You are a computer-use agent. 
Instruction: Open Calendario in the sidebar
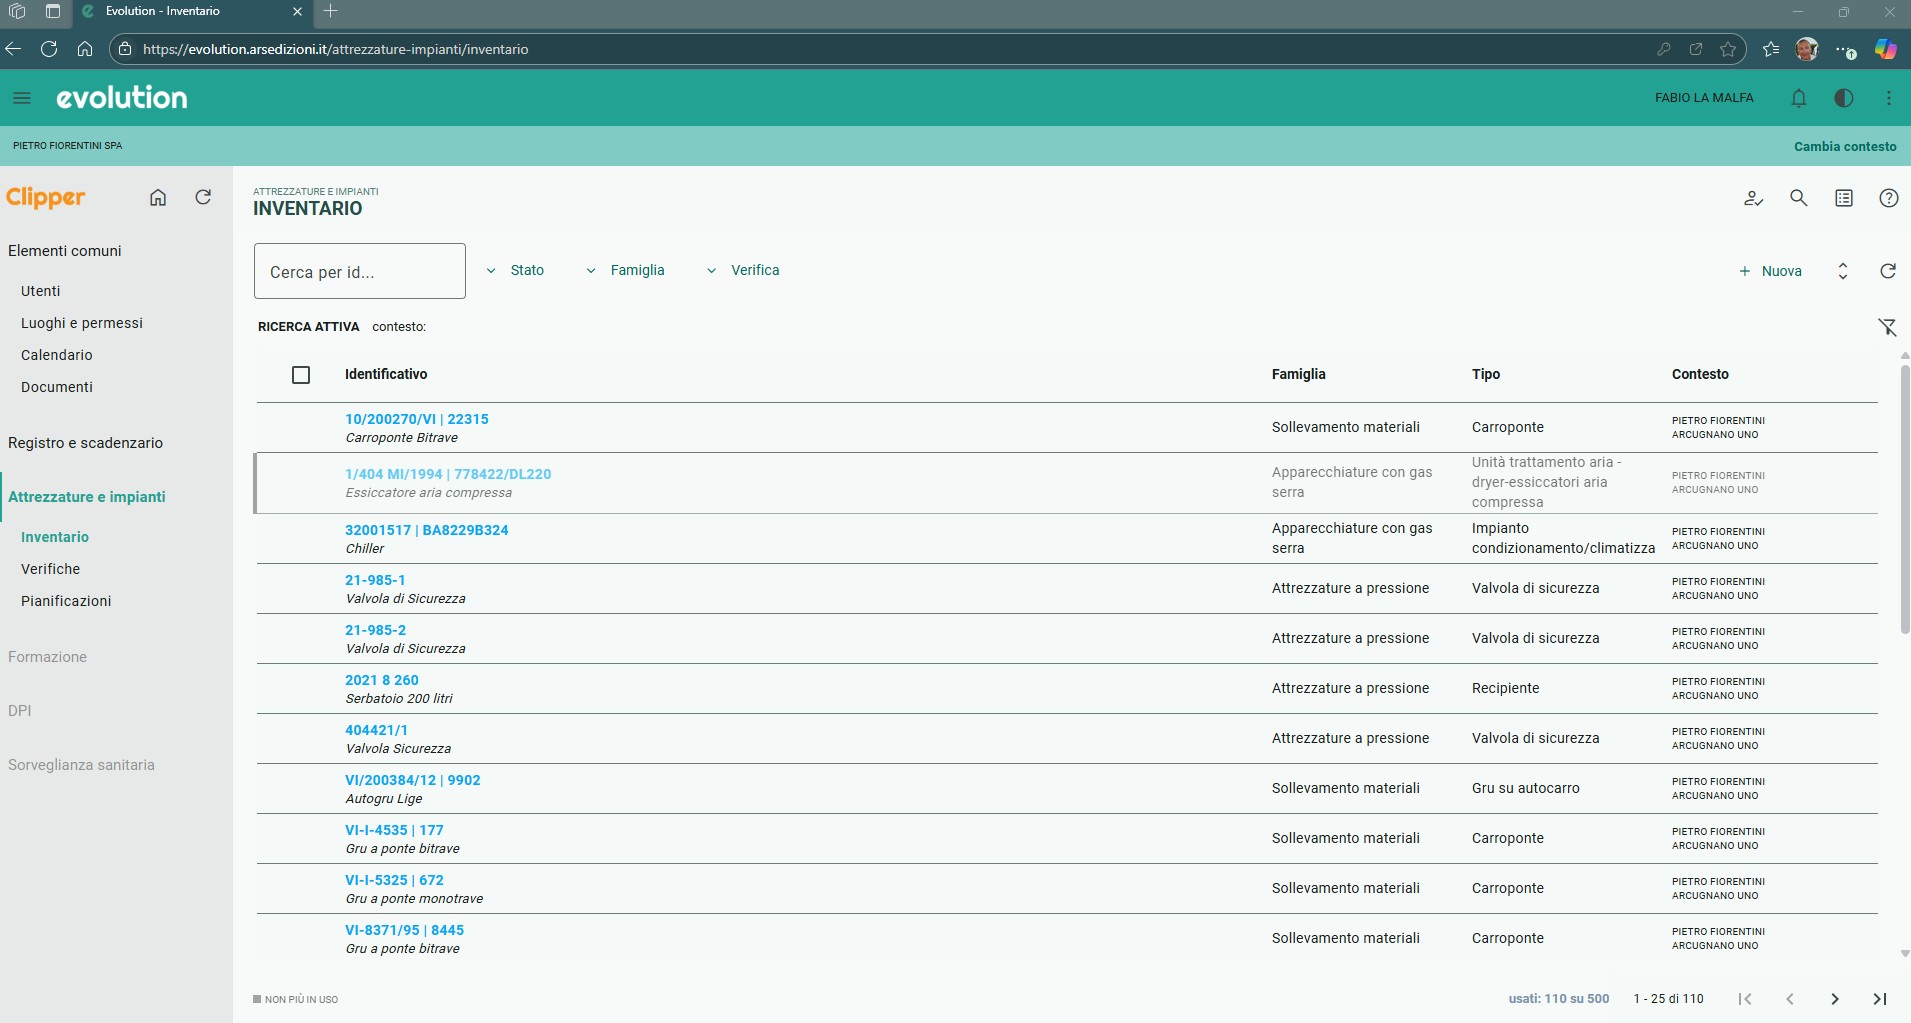click(x=57, y=355)
